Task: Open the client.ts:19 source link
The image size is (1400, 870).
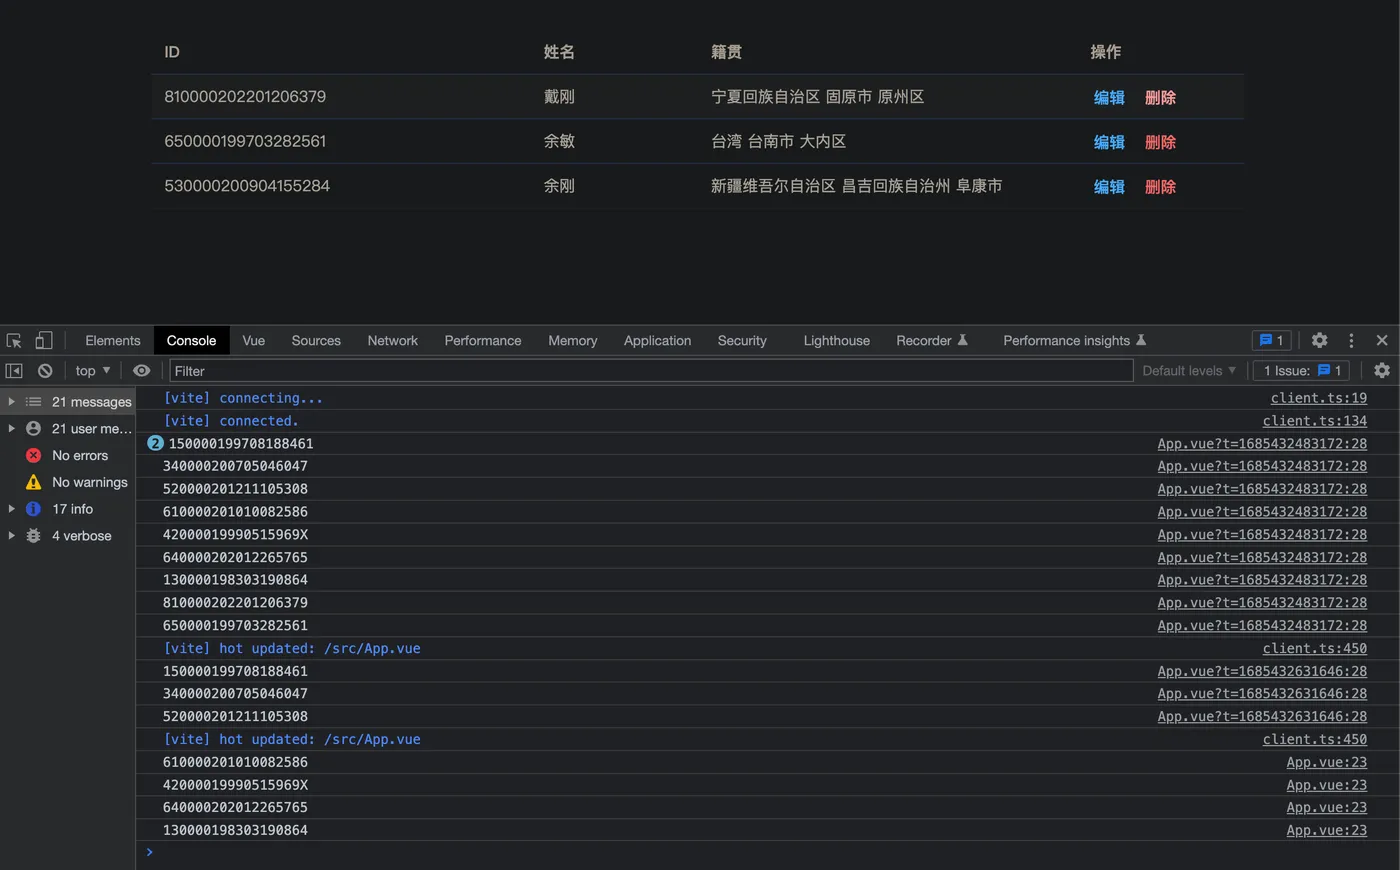Action: 1318,397
